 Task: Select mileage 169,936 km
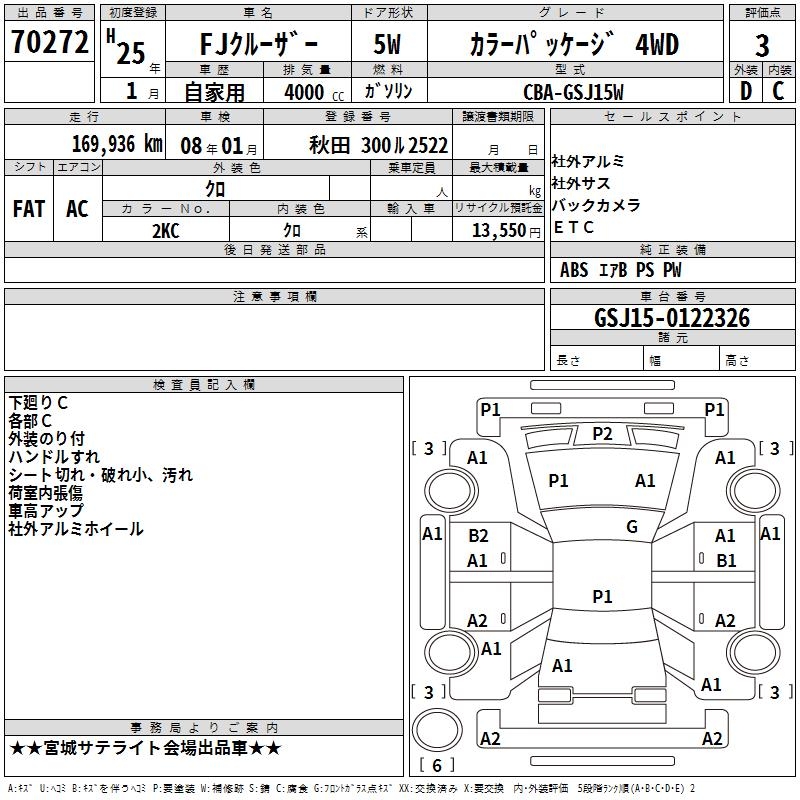coord(117,144)
